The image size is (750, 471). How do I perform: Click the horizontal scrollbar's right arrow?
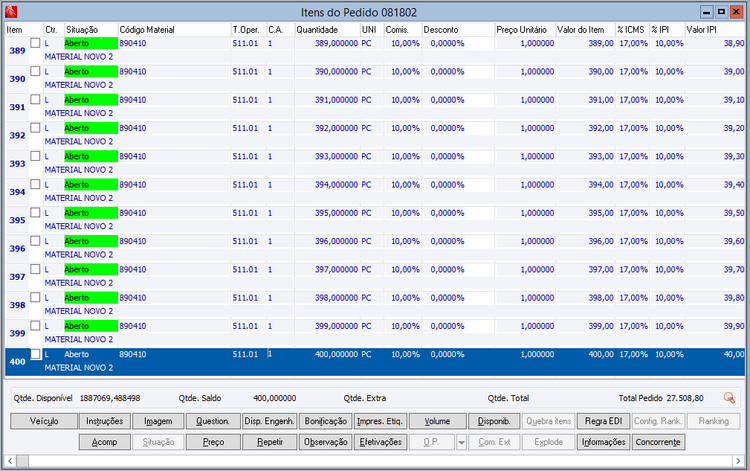(739, 461)
